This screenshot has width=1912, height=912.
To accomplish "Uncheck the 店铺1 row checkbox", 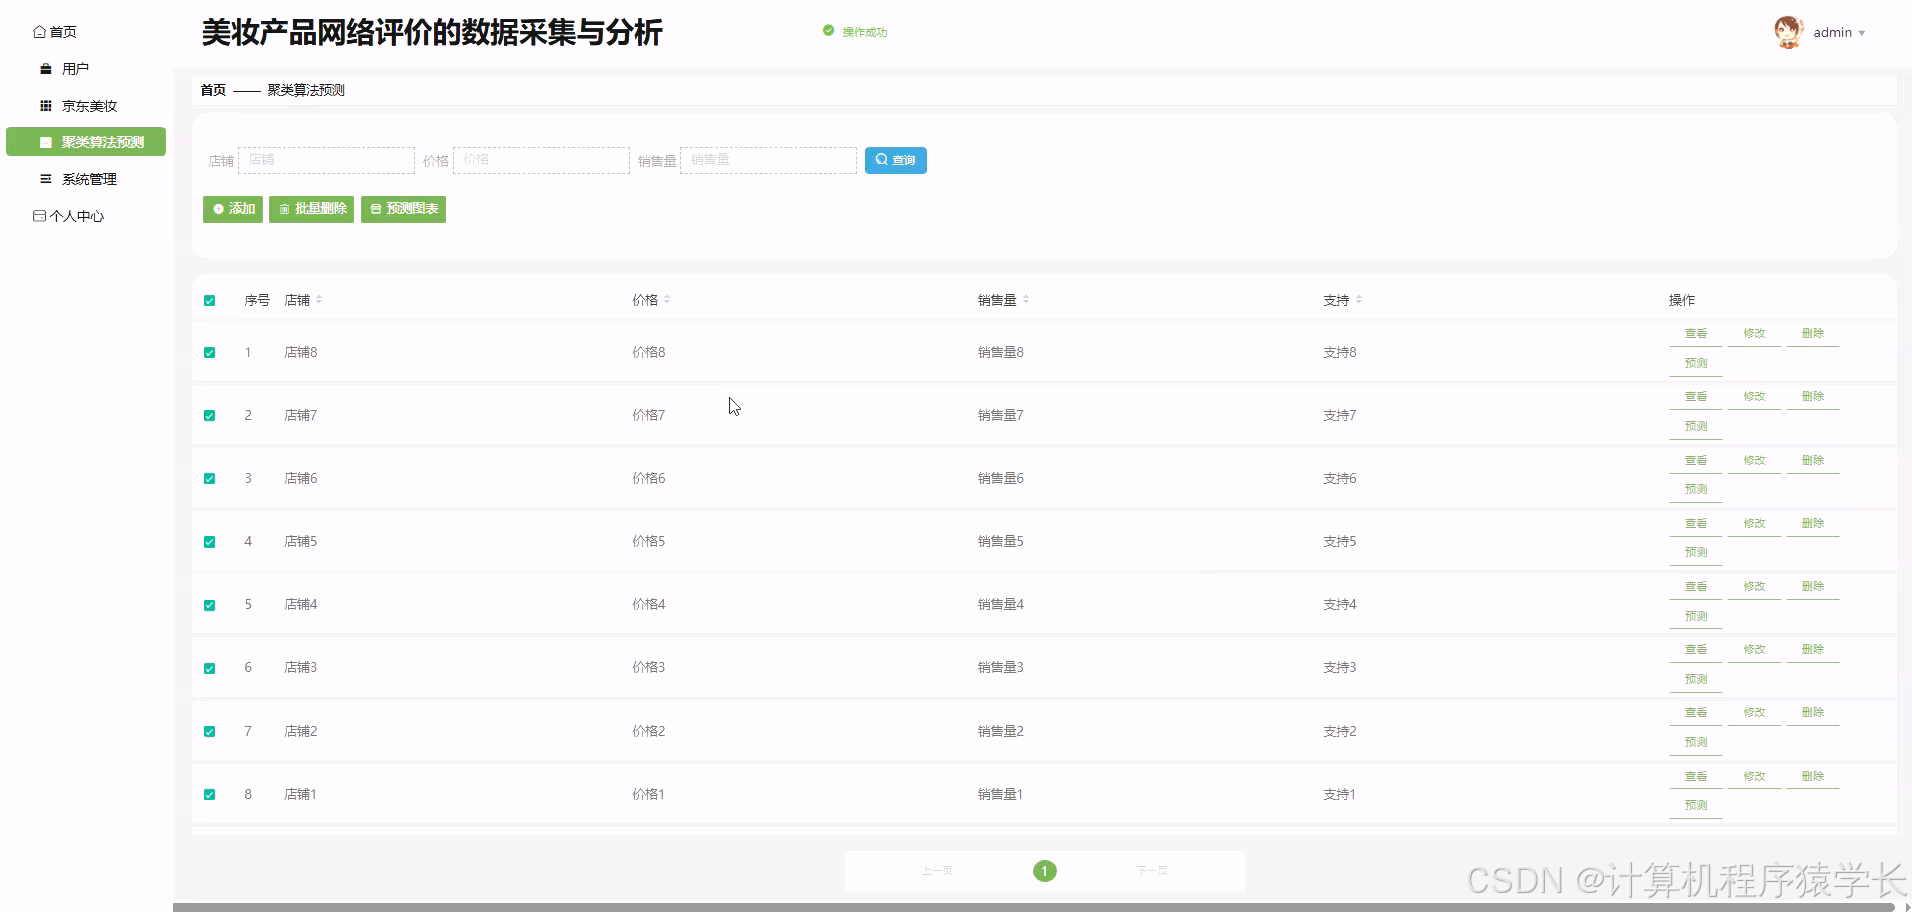I will 210,794.
